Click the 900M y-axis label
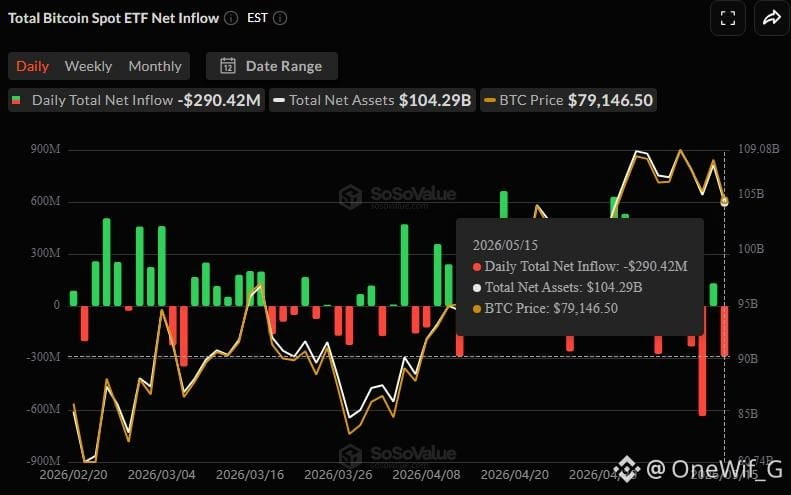 click(x=45, y=149)
